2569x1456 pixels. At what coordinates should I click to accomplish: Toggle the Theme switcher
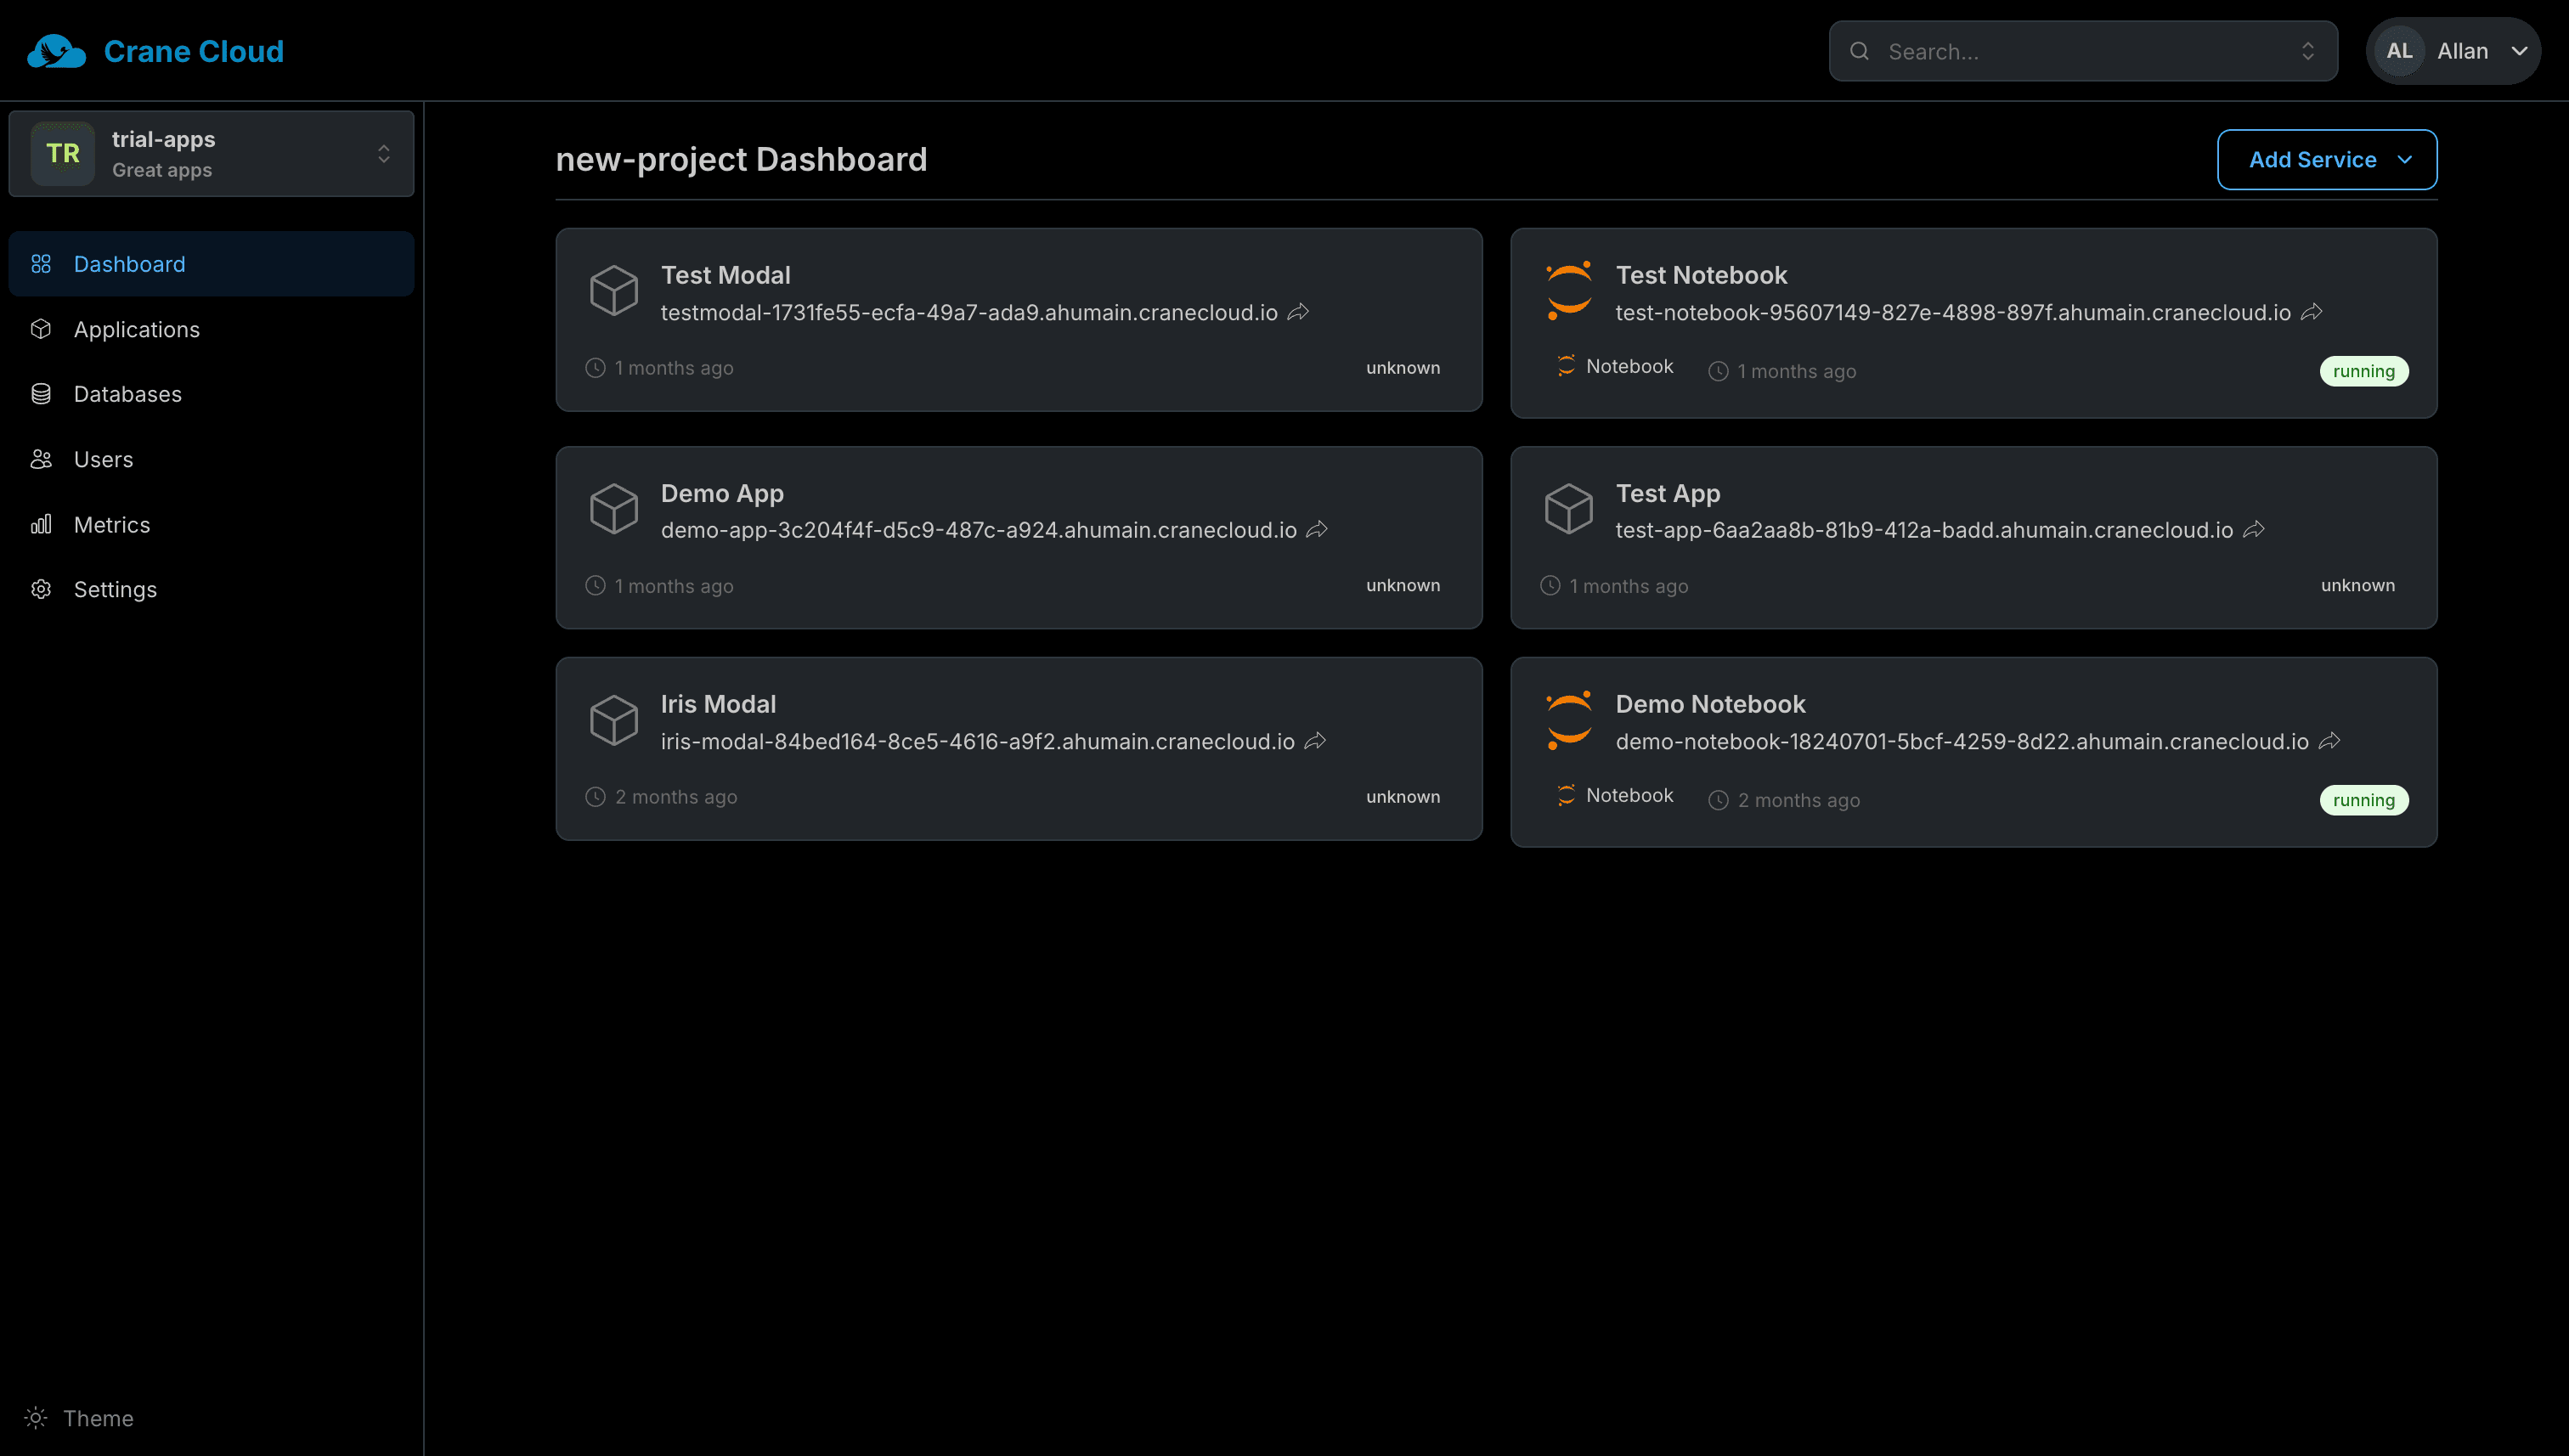[x=80, y=1418]
